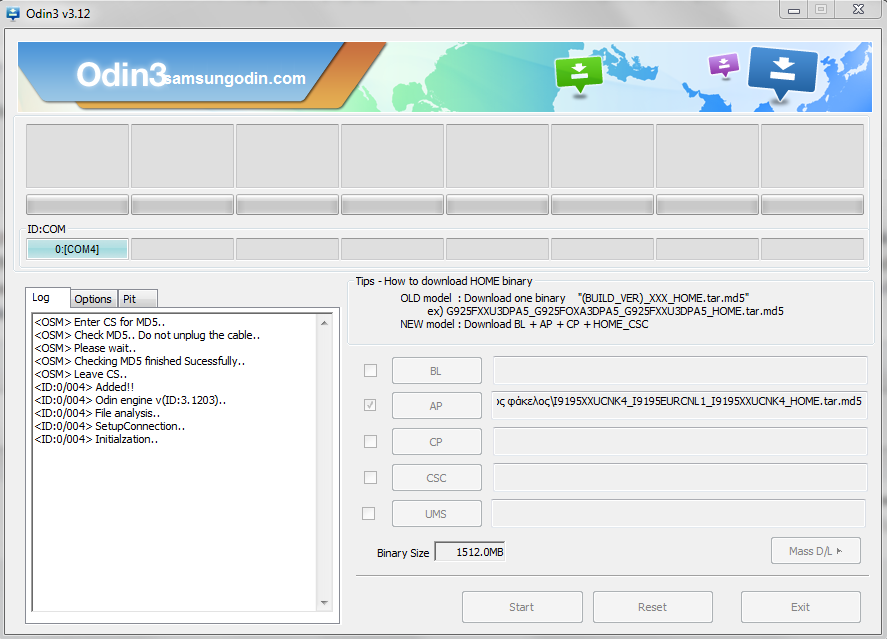Image resolution: width=887 pixels, height=639 pixels.
Task: Click the BL file button
Action: click(437, 371)
